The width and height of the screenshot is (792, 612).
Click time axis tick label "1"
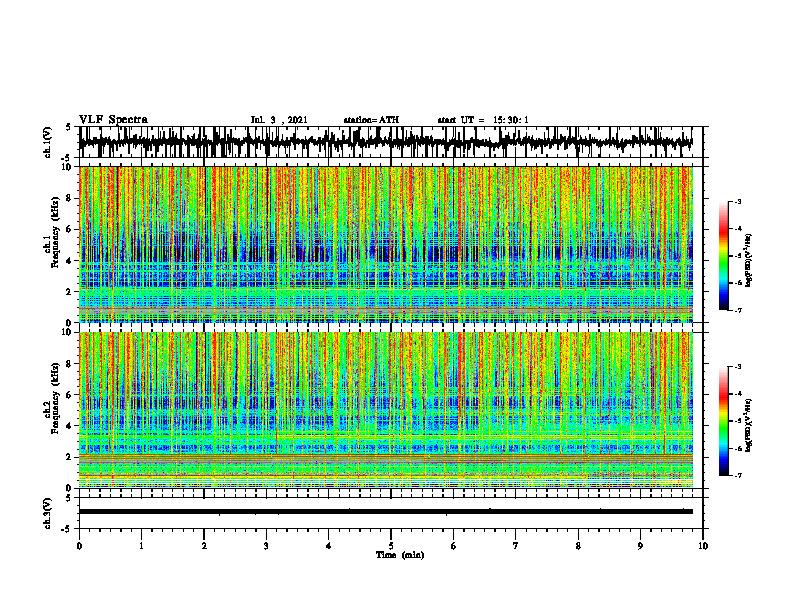pos(141,546)
